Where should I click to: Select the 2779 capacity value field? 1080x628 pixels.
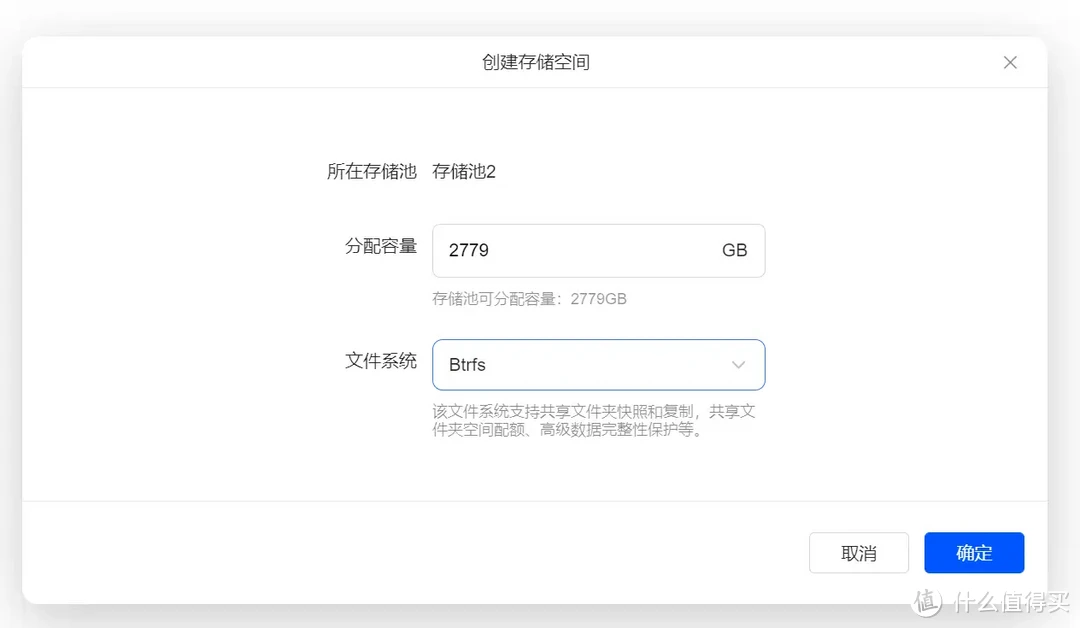(x=468, y=250)
